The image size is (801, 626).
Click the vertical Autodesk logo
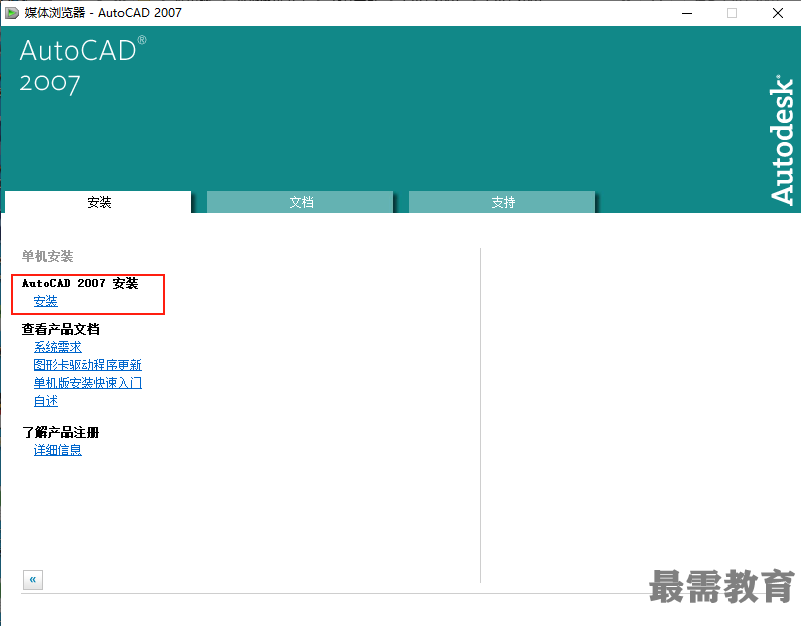point(782,141)
